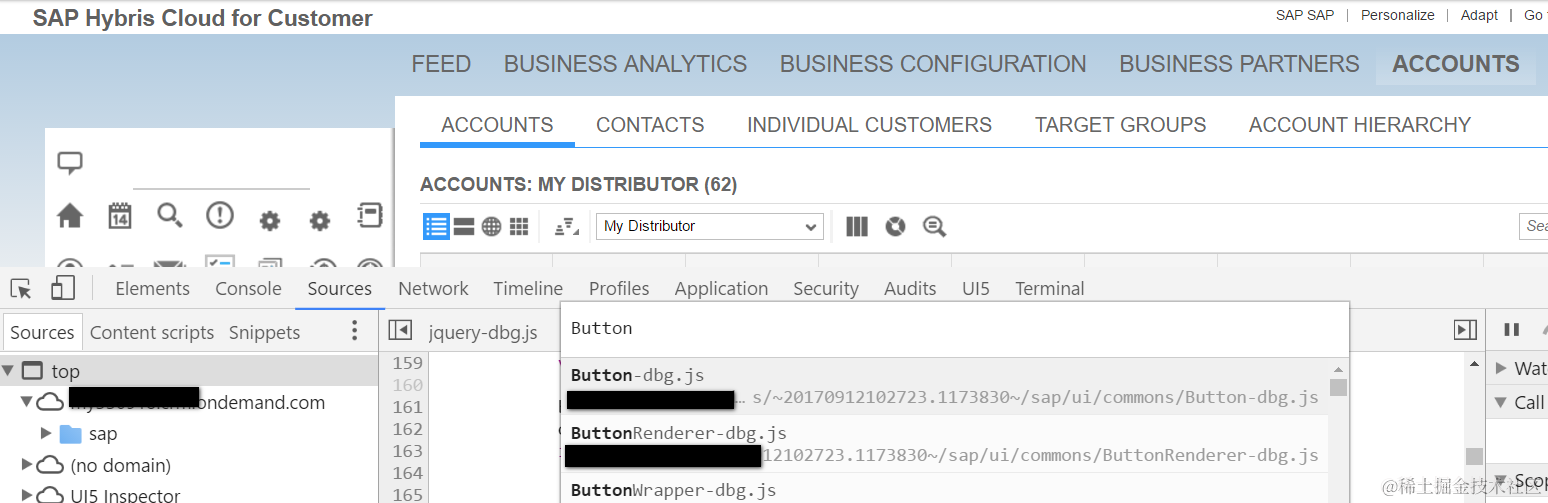
Task: Click line number 162 in the editor gutter
Action: (408, 429)
